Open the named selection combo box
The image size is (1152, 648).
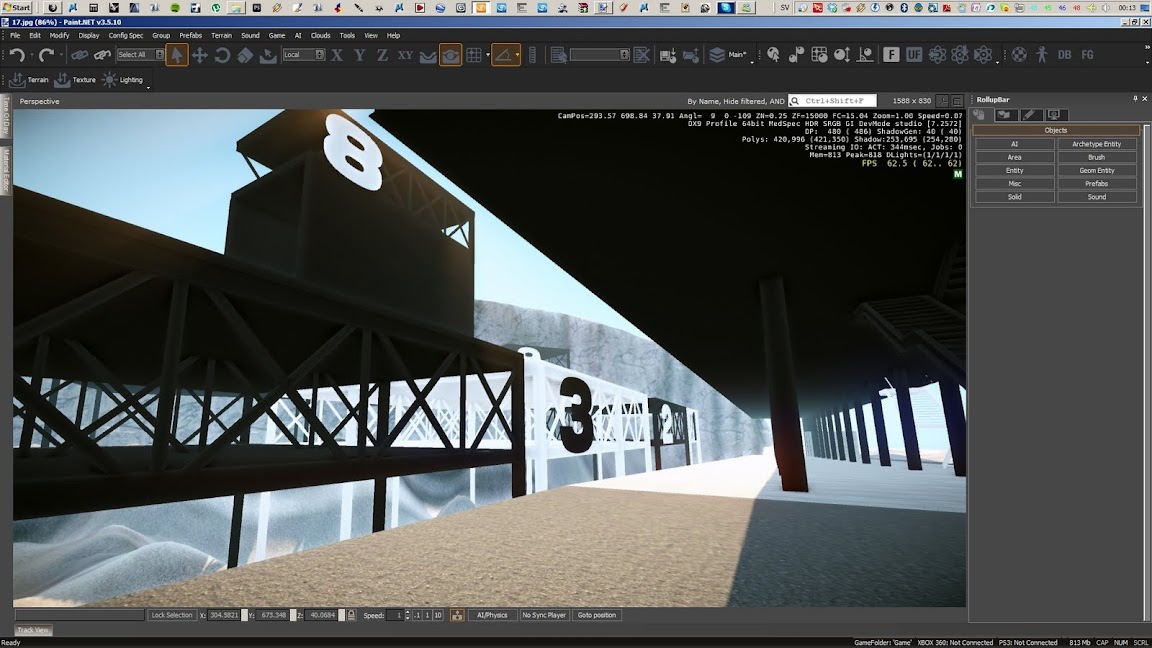pos(600,54)
